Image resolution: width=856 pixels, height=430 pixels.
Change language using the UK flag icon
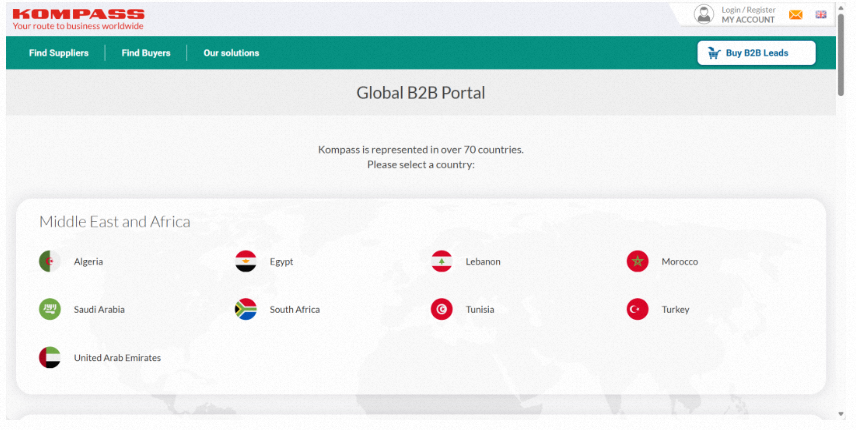pos(821,15)
